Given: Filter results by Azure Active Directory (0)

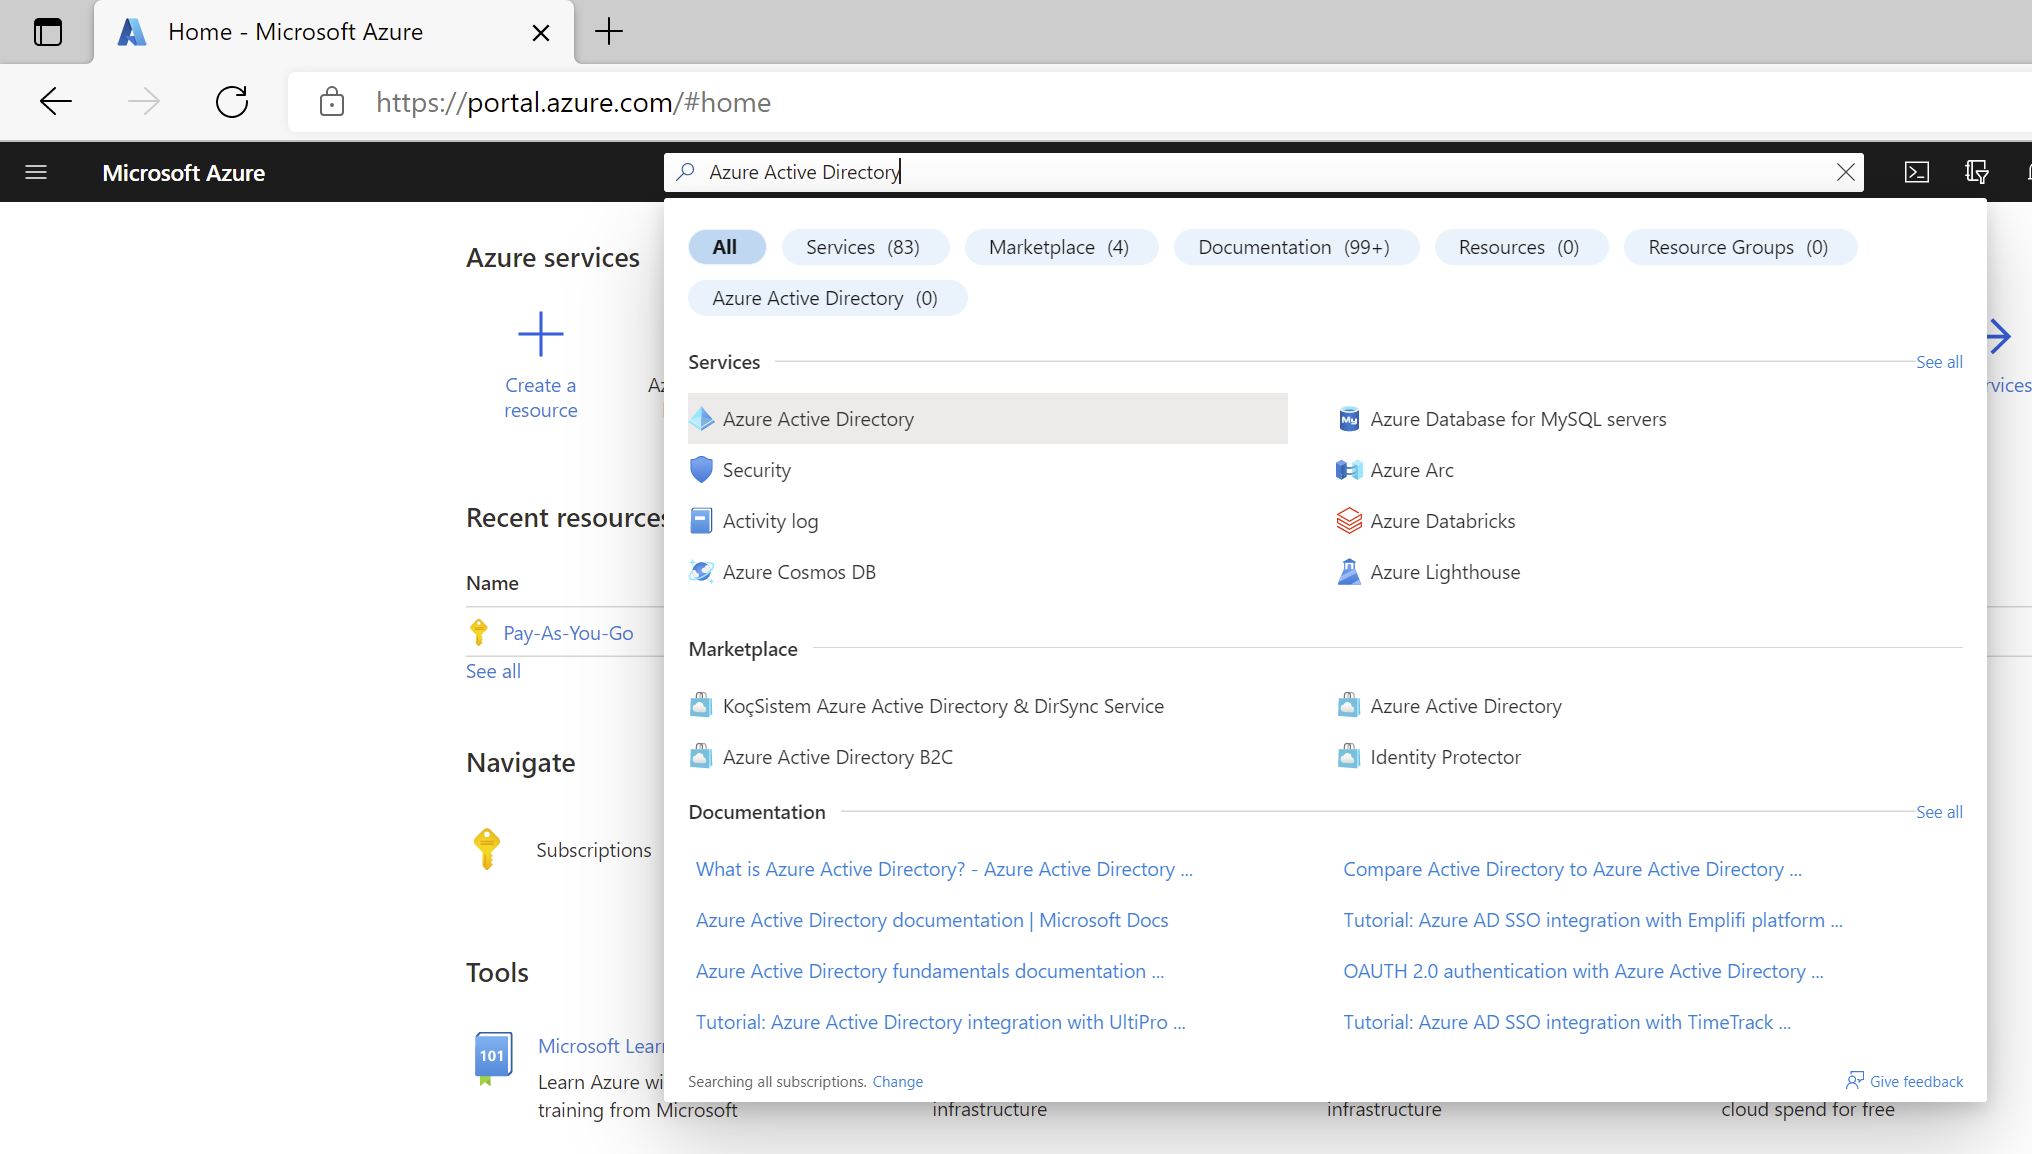Looking at the screenshot, I should [x=827, y=298].
